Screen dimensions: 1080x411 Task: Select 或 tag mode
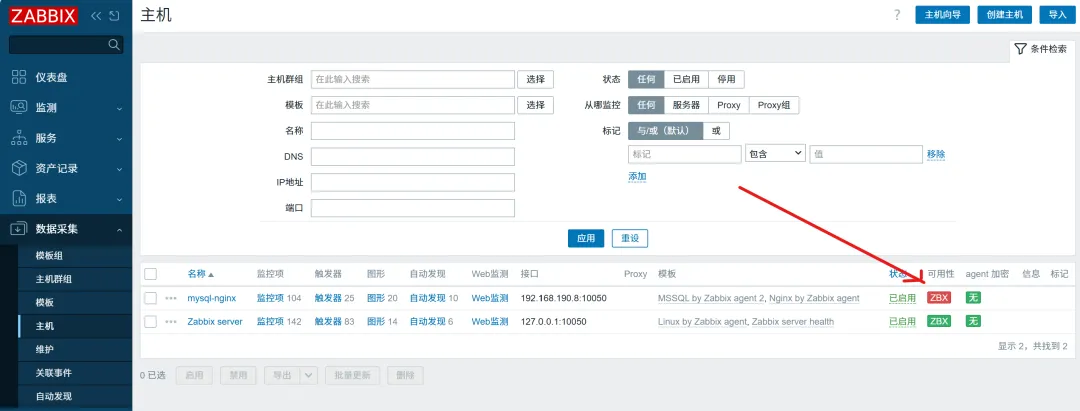tap(716, 131)
